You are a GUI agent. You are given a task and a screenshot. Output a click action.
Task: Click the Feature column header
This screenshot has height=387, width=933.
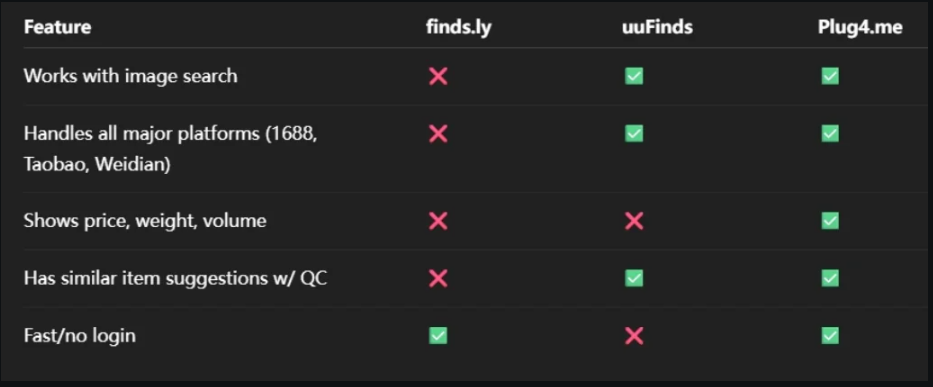pos(57,27)
